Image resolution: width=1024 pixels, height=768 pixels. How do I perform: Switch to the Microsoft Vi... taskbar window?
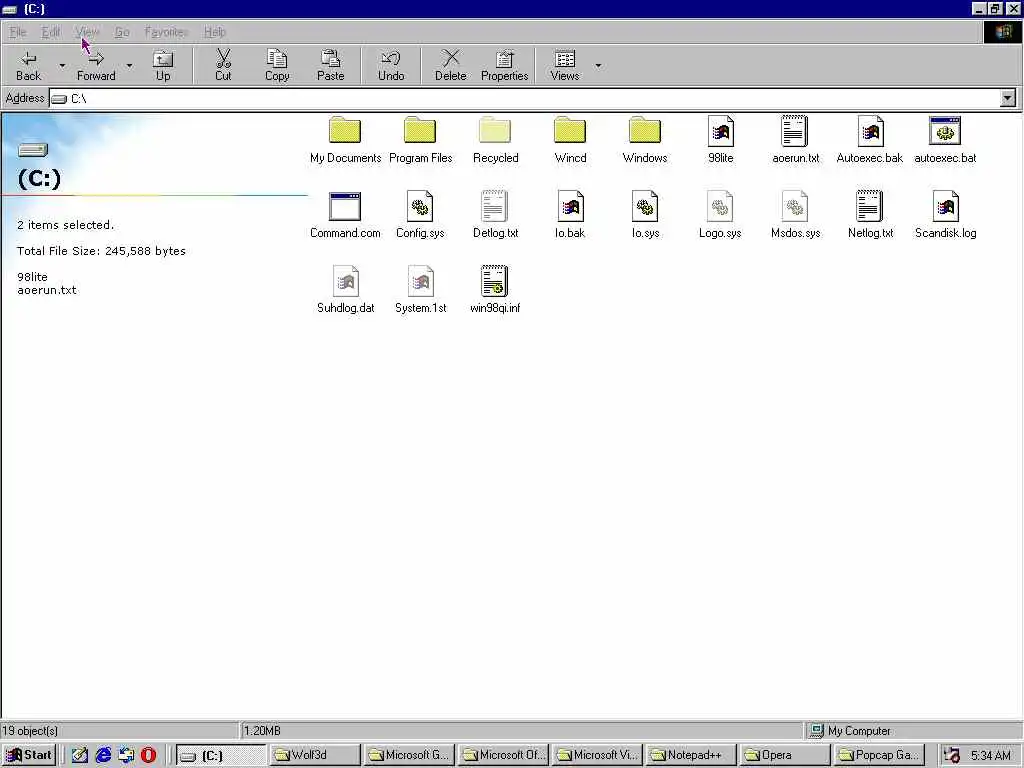click(597, 756)
